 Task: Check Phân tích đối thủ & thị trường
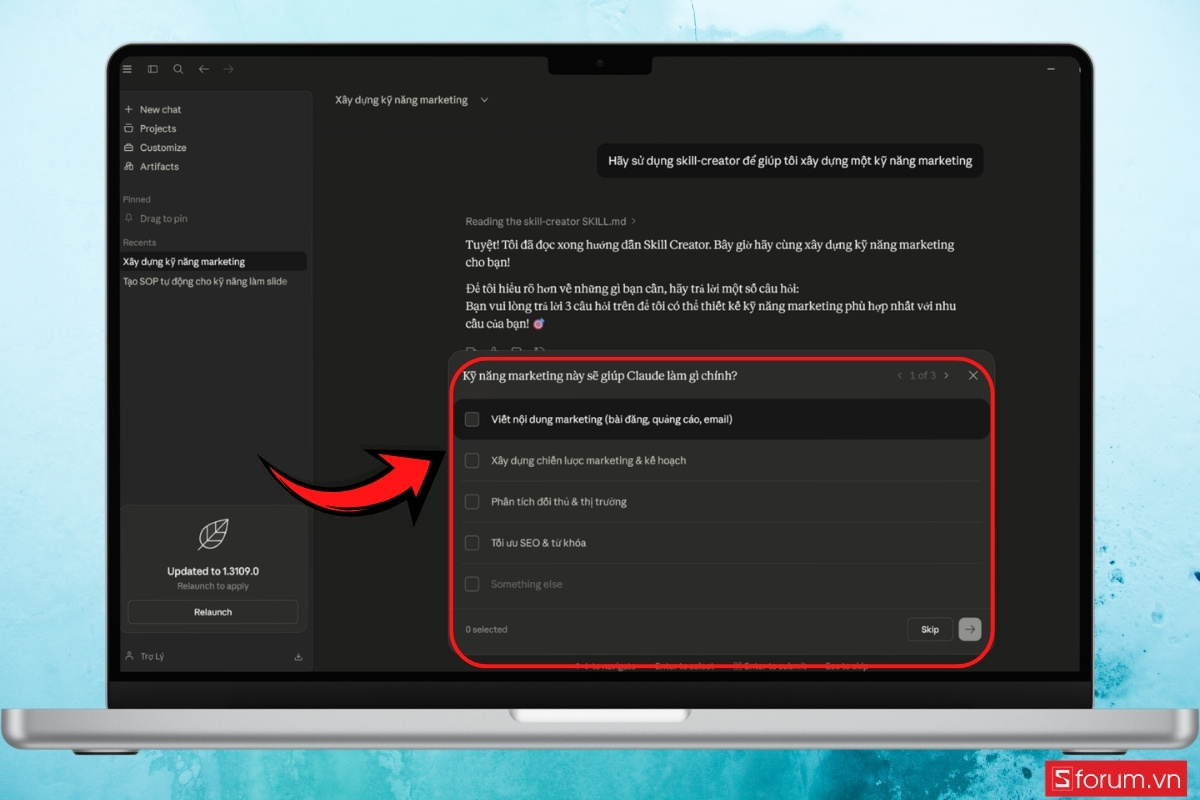click(x=472, y=501)
